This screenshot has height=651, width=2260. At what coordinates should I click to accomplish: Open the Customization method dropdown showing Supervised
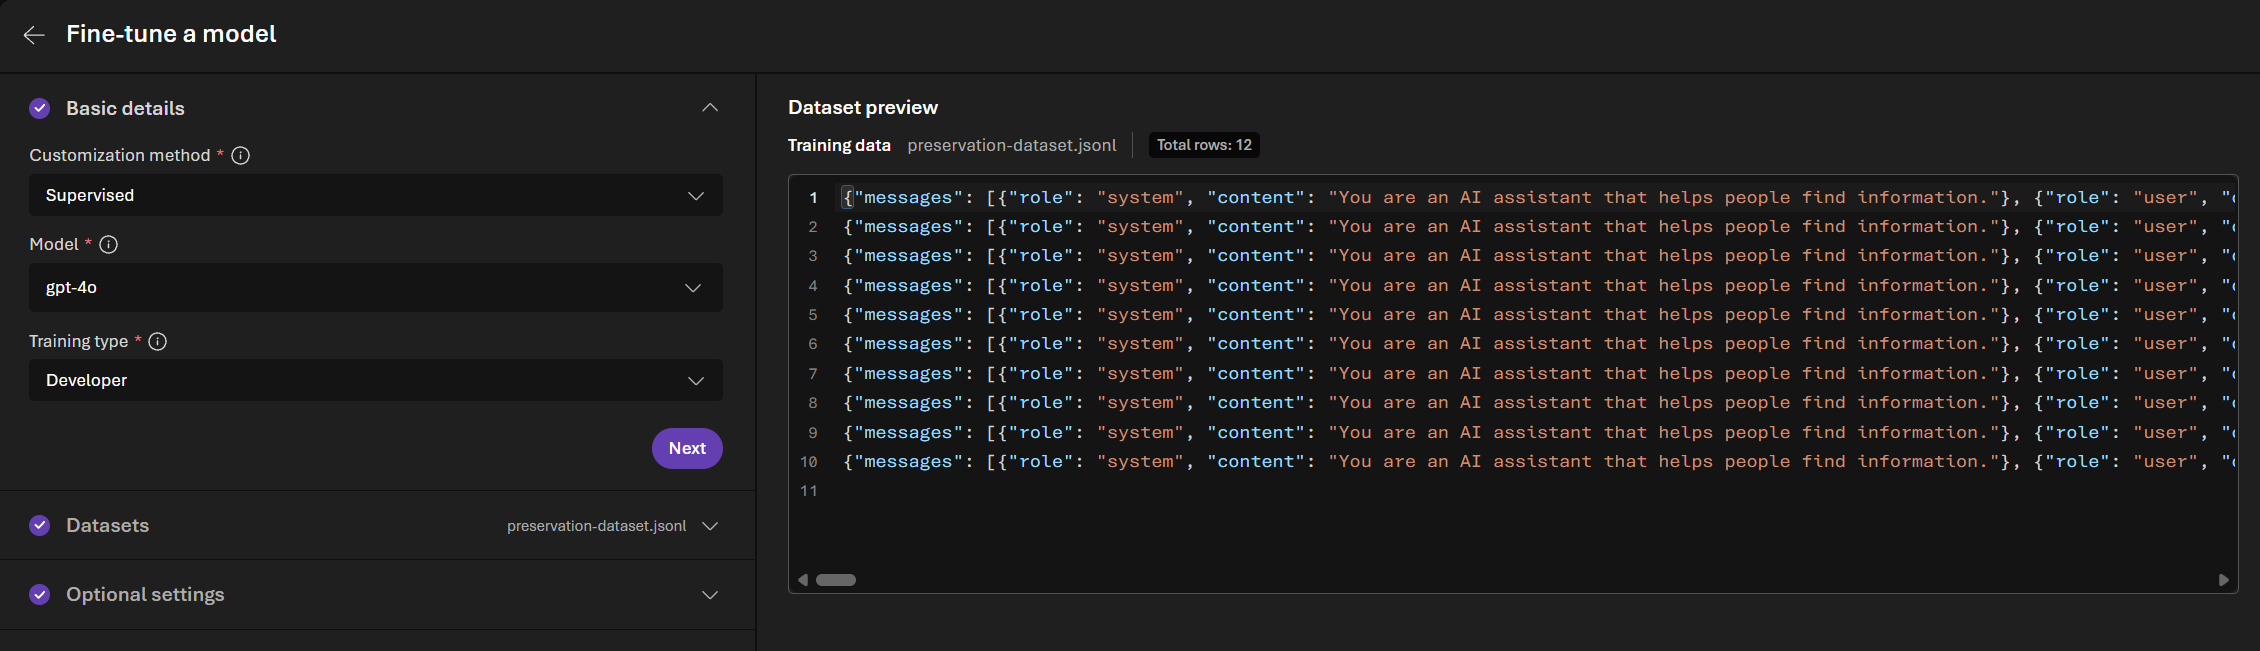click(376, 195)
